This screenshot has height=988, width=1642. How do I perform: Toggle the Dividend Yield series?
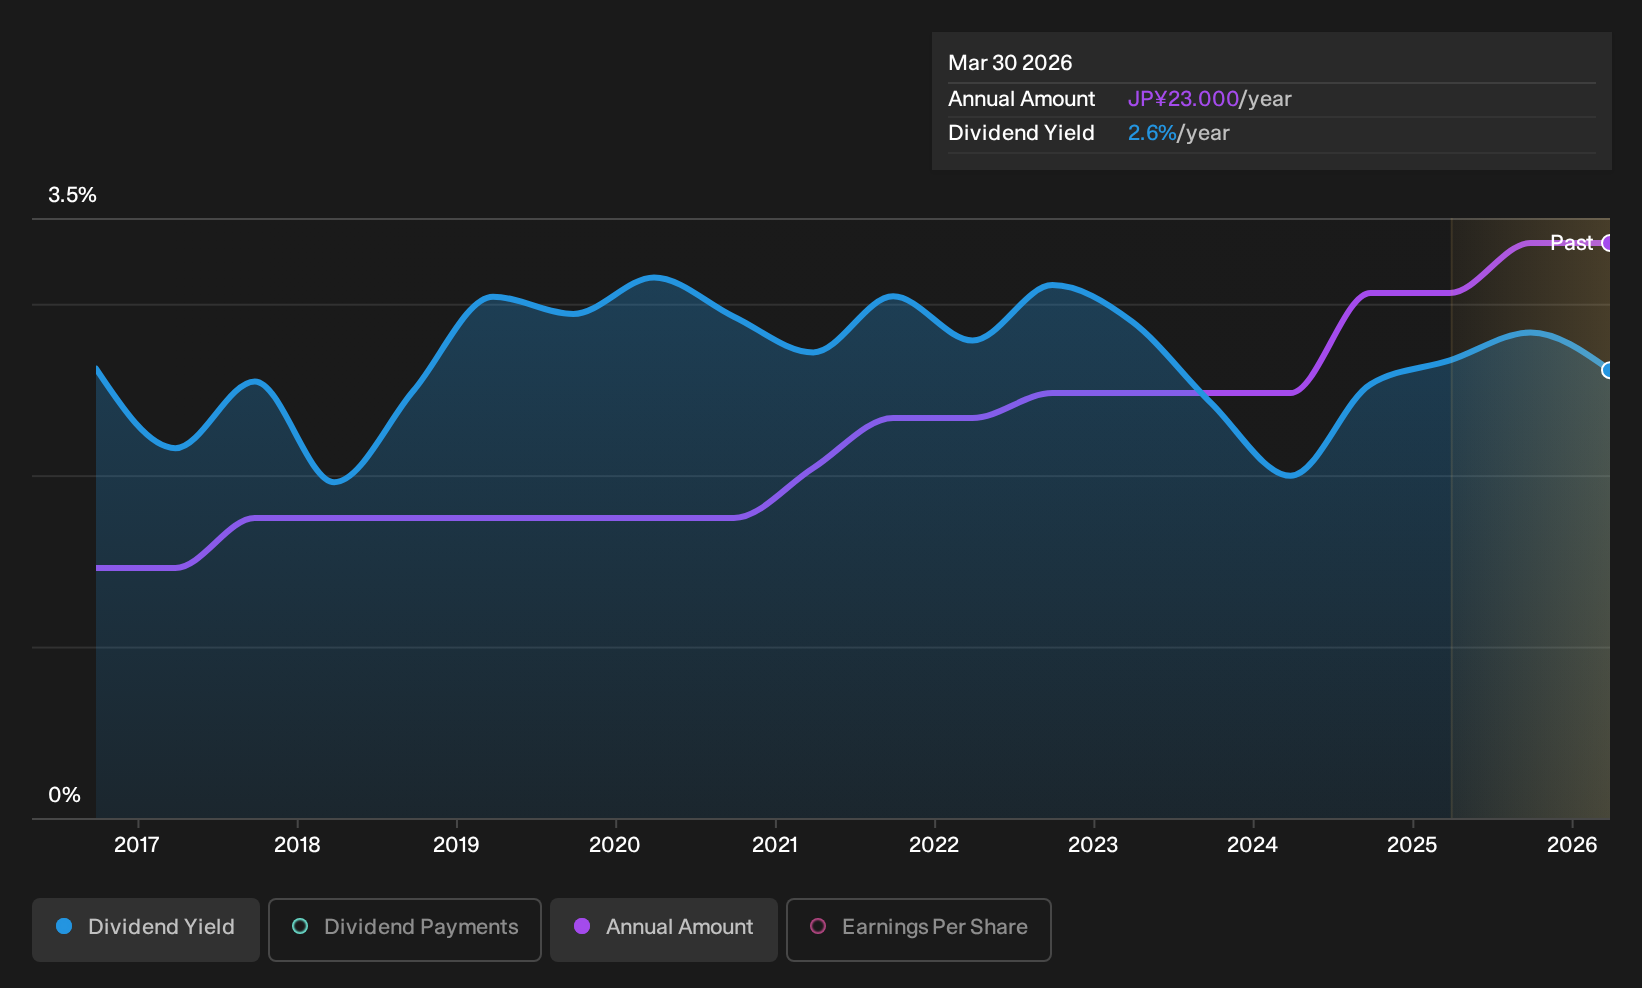point(146,929)
